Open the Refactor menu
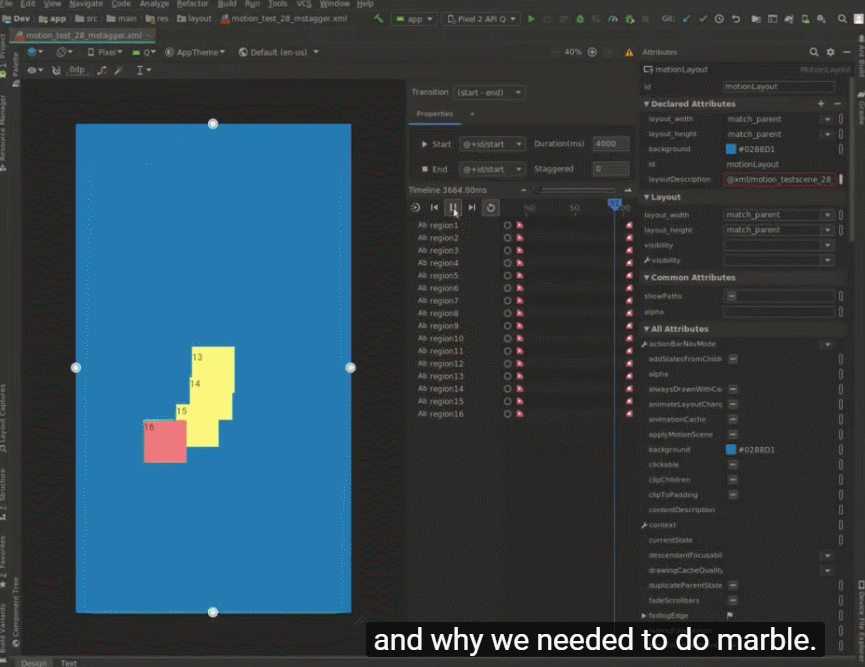 pyautogui.click(x=193, y=4)
